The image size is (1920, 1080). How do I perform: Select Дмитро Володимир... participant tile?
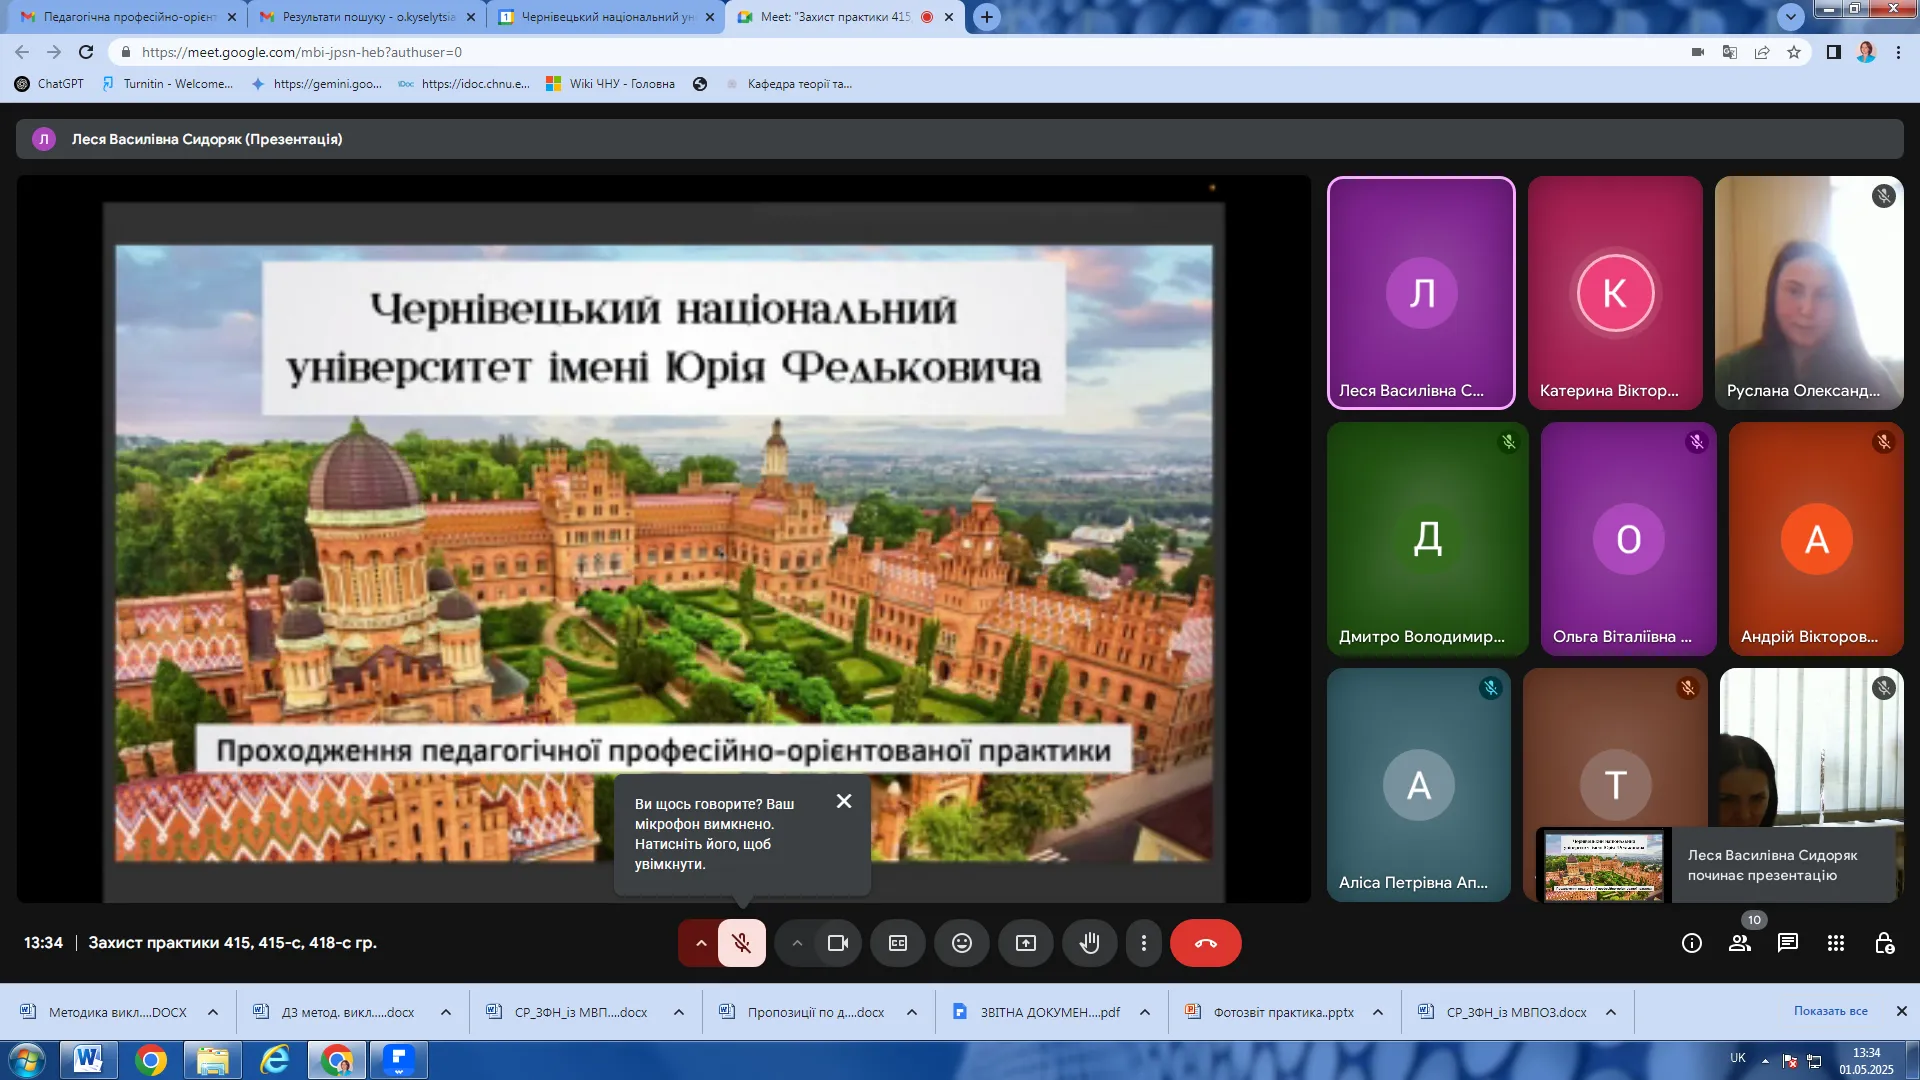tap(1427, 539)
